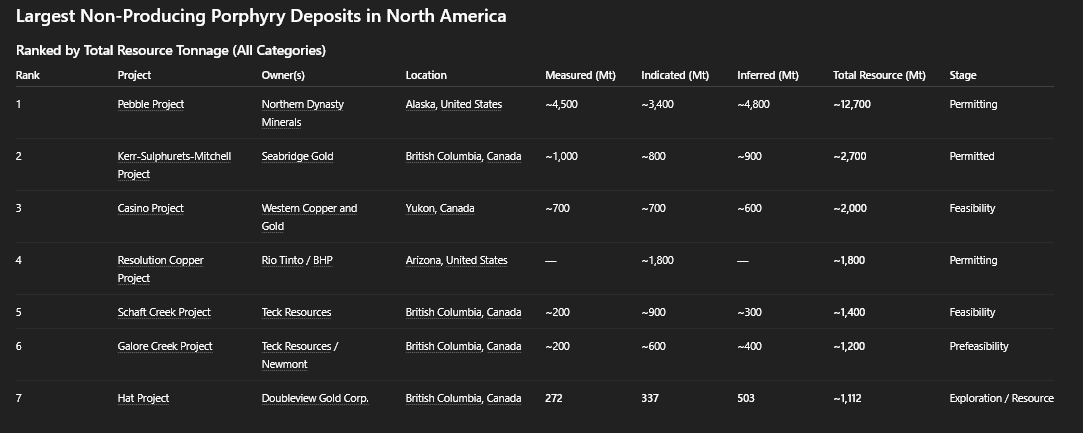Open the Hat Project link

(x=143, y=398)
